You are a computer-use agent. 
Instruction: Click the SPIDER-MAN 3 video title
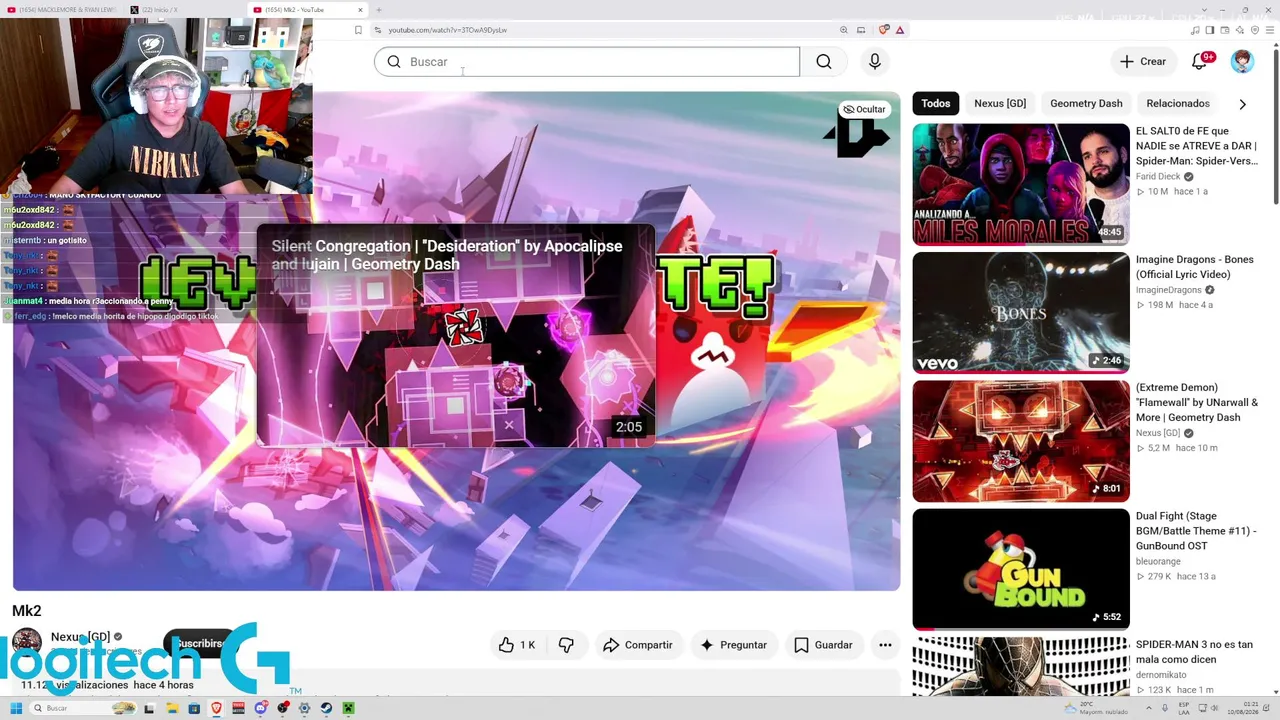pos(1194,652)
